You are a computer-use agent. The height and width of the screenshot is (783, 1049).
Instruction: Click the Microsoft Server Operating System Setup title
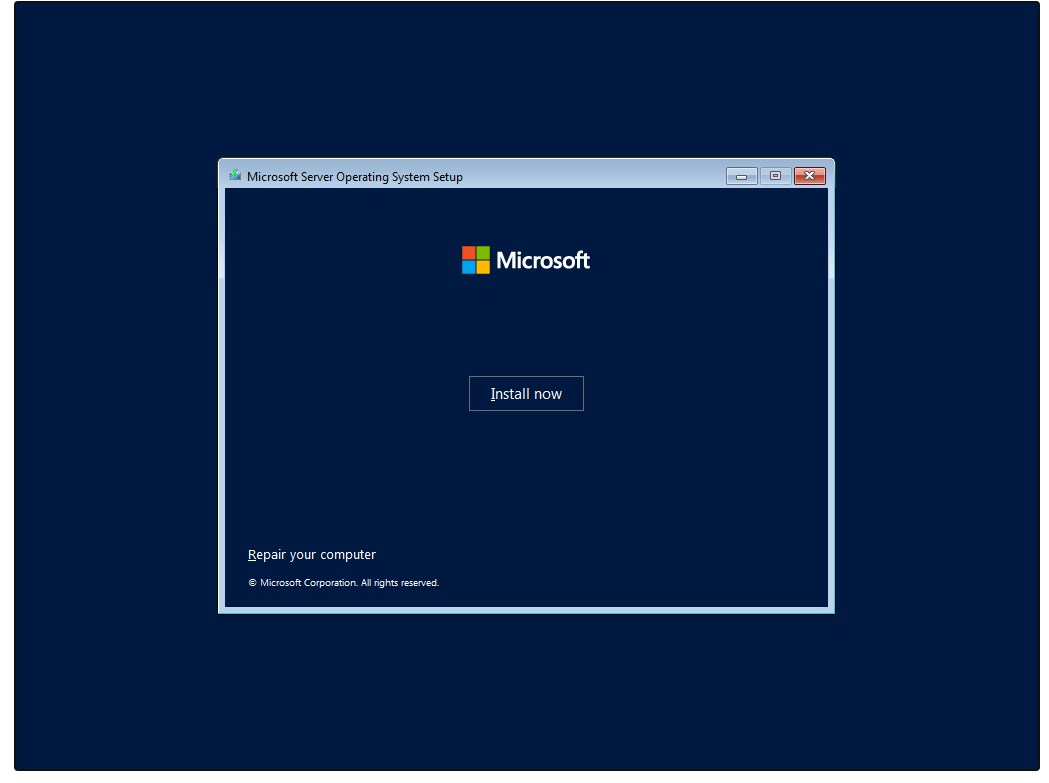tap(355, 177)
